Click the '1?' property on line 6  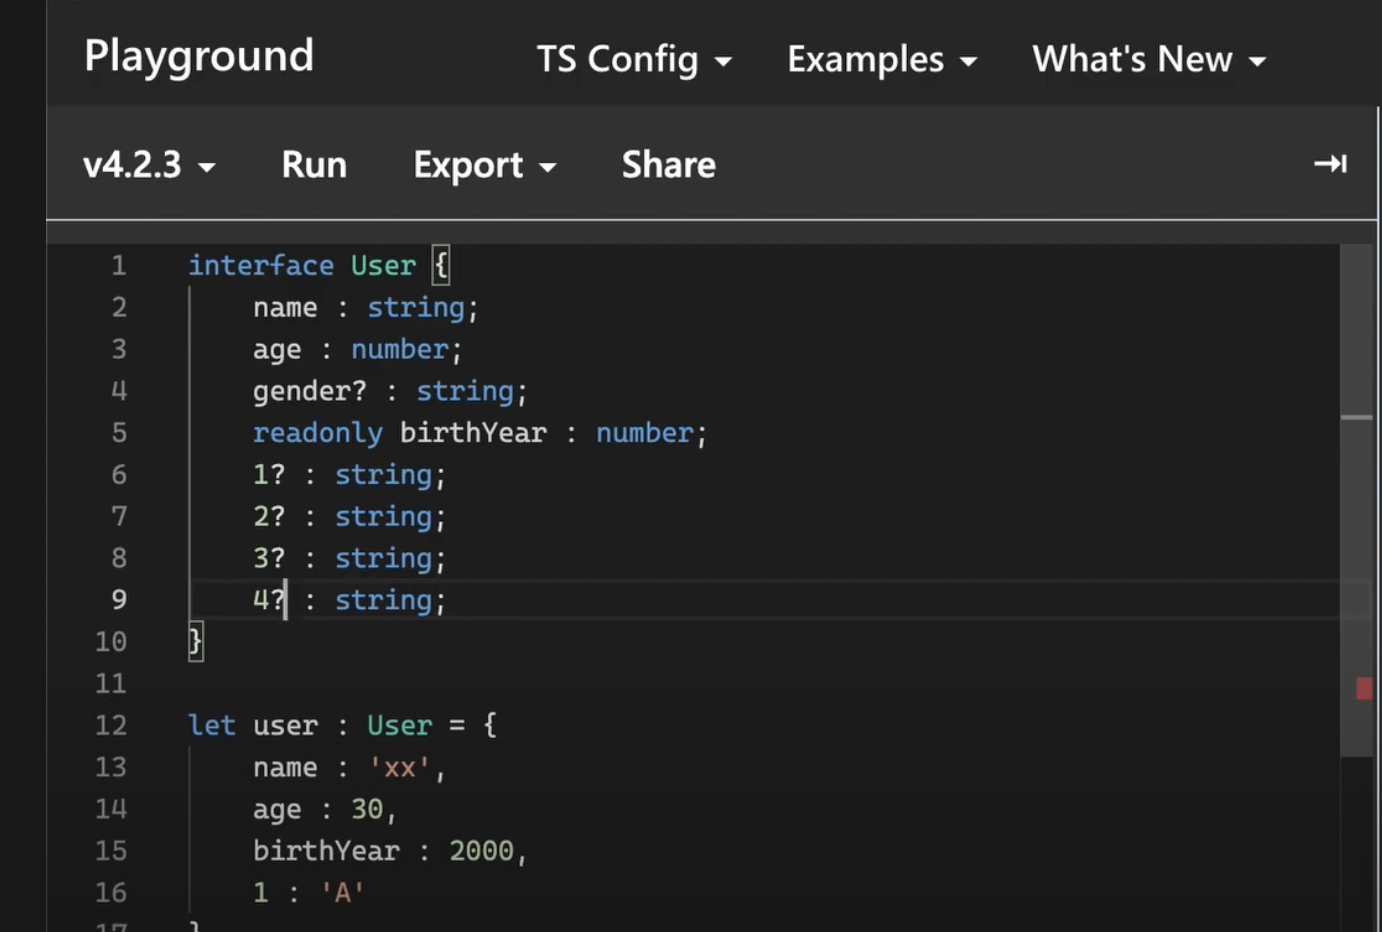(269, 475)
